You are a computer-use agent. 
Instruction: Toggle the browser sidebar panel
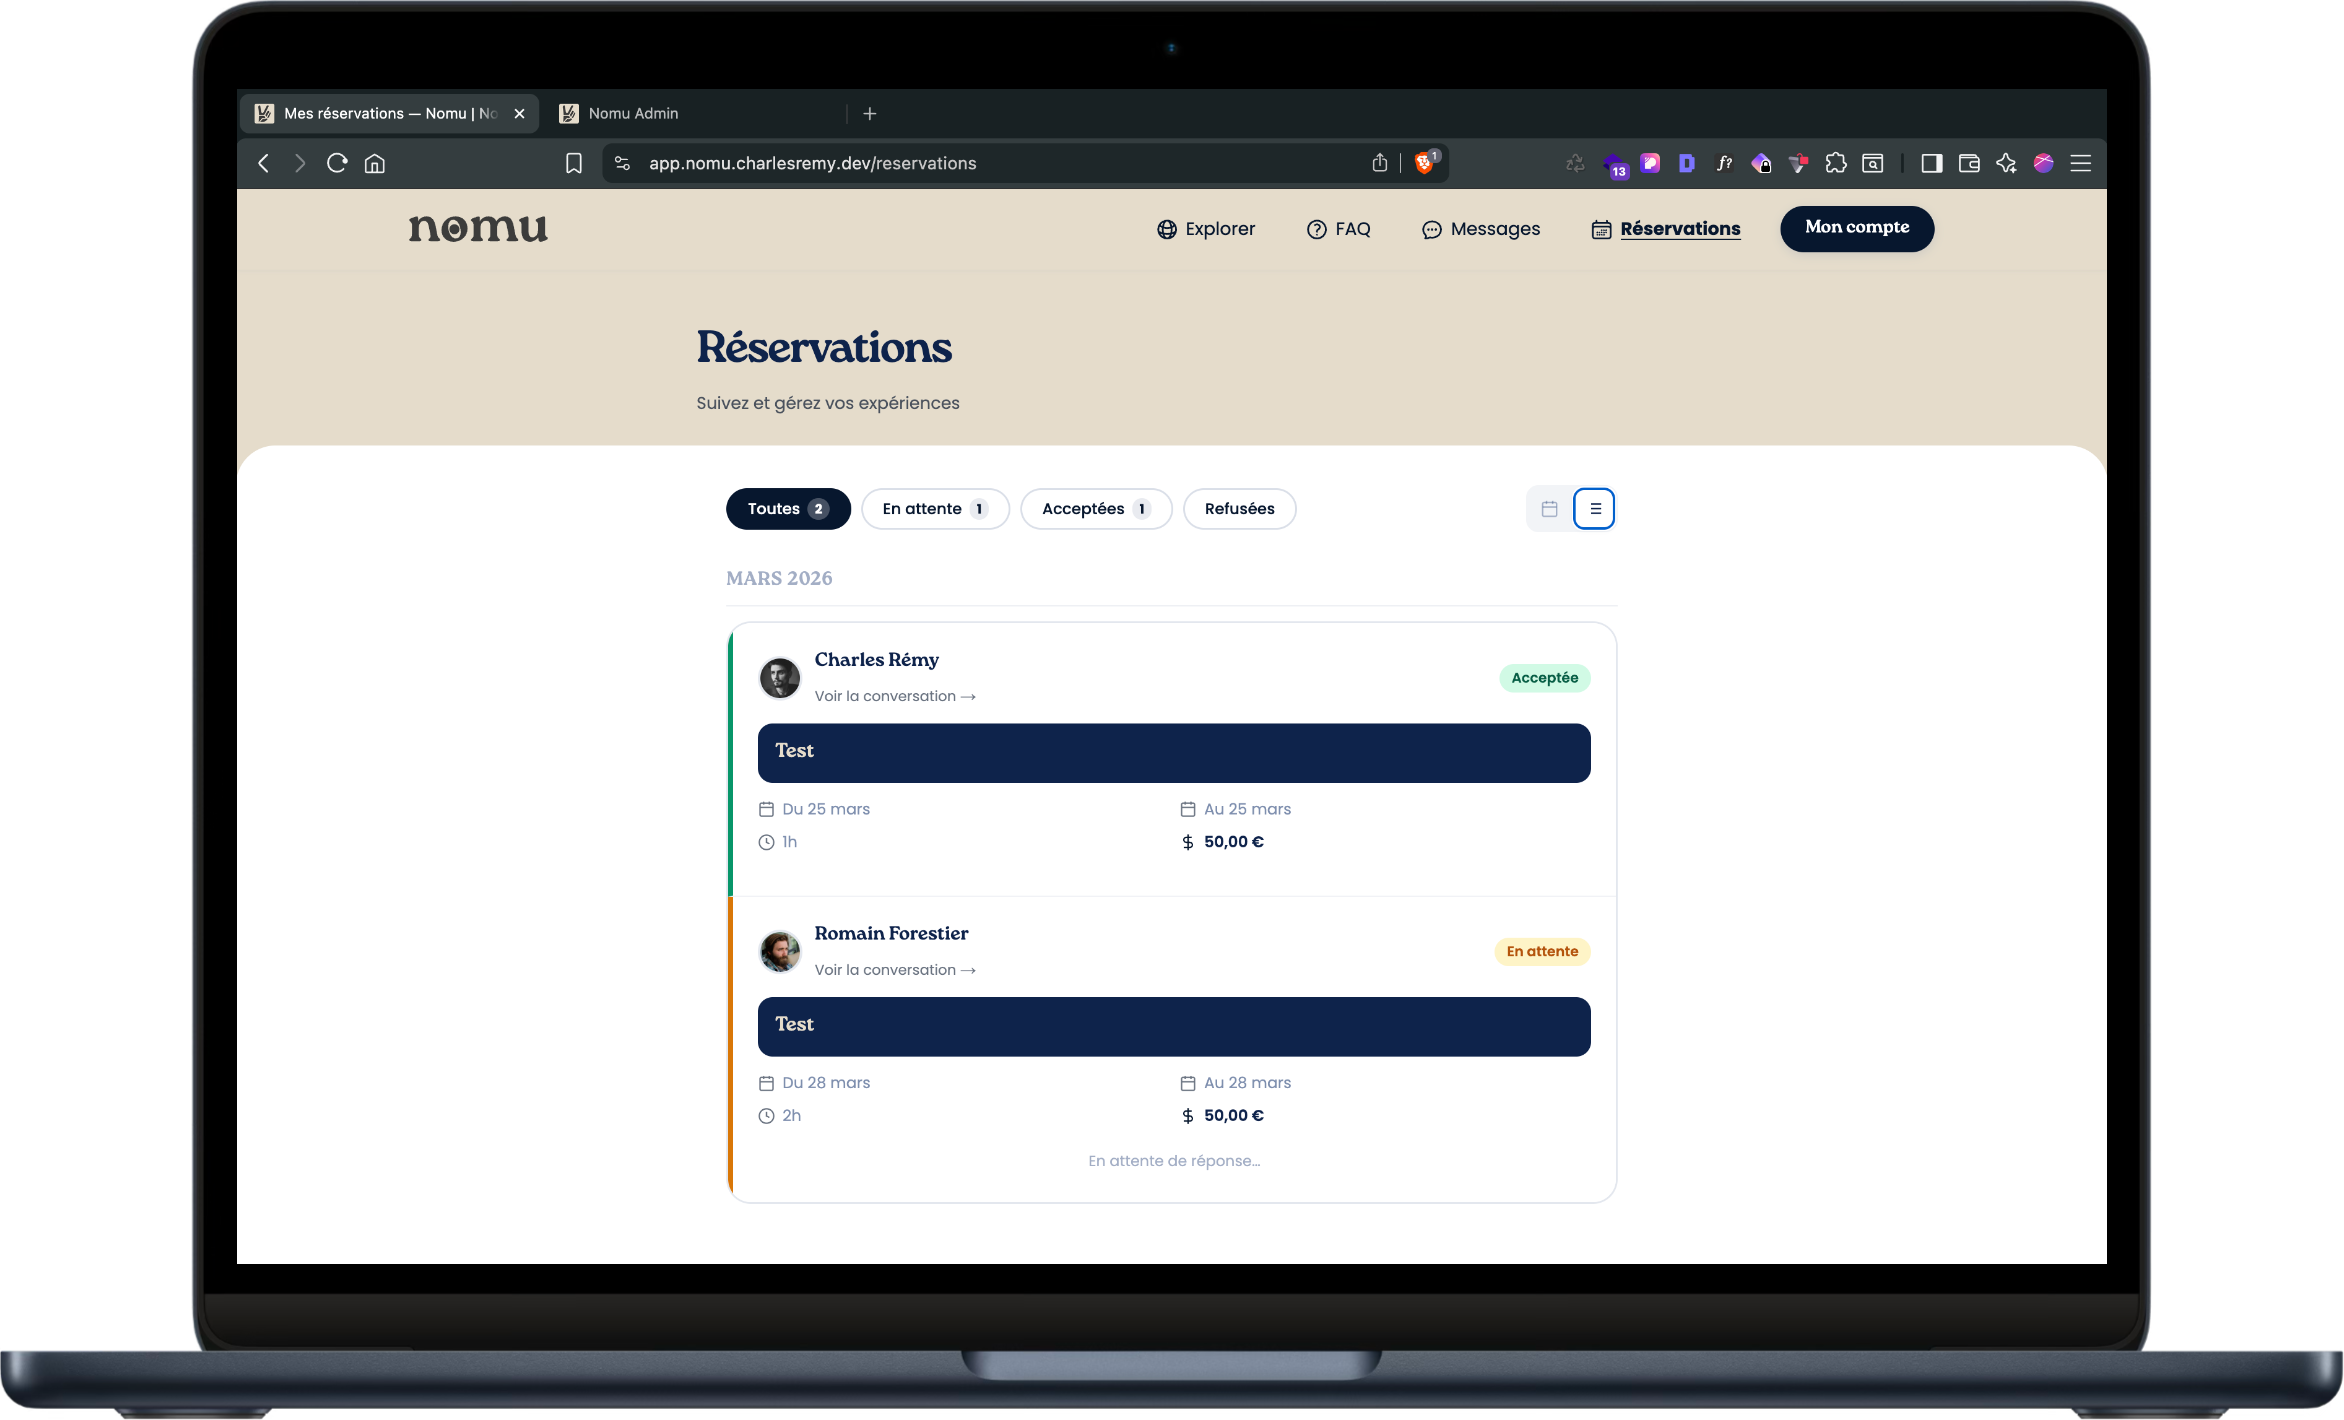click(x=1931, y=163)
